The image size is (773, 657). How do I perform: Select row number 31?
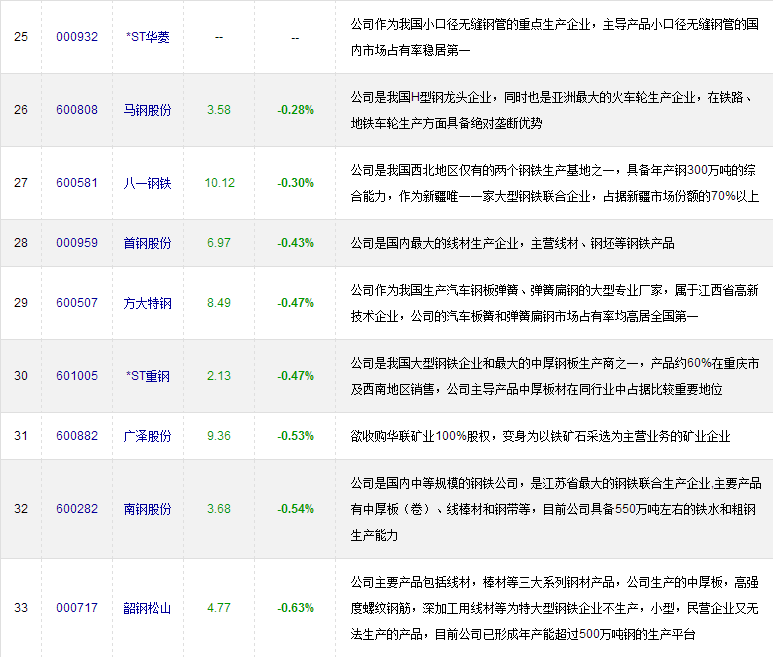point(21,436)
